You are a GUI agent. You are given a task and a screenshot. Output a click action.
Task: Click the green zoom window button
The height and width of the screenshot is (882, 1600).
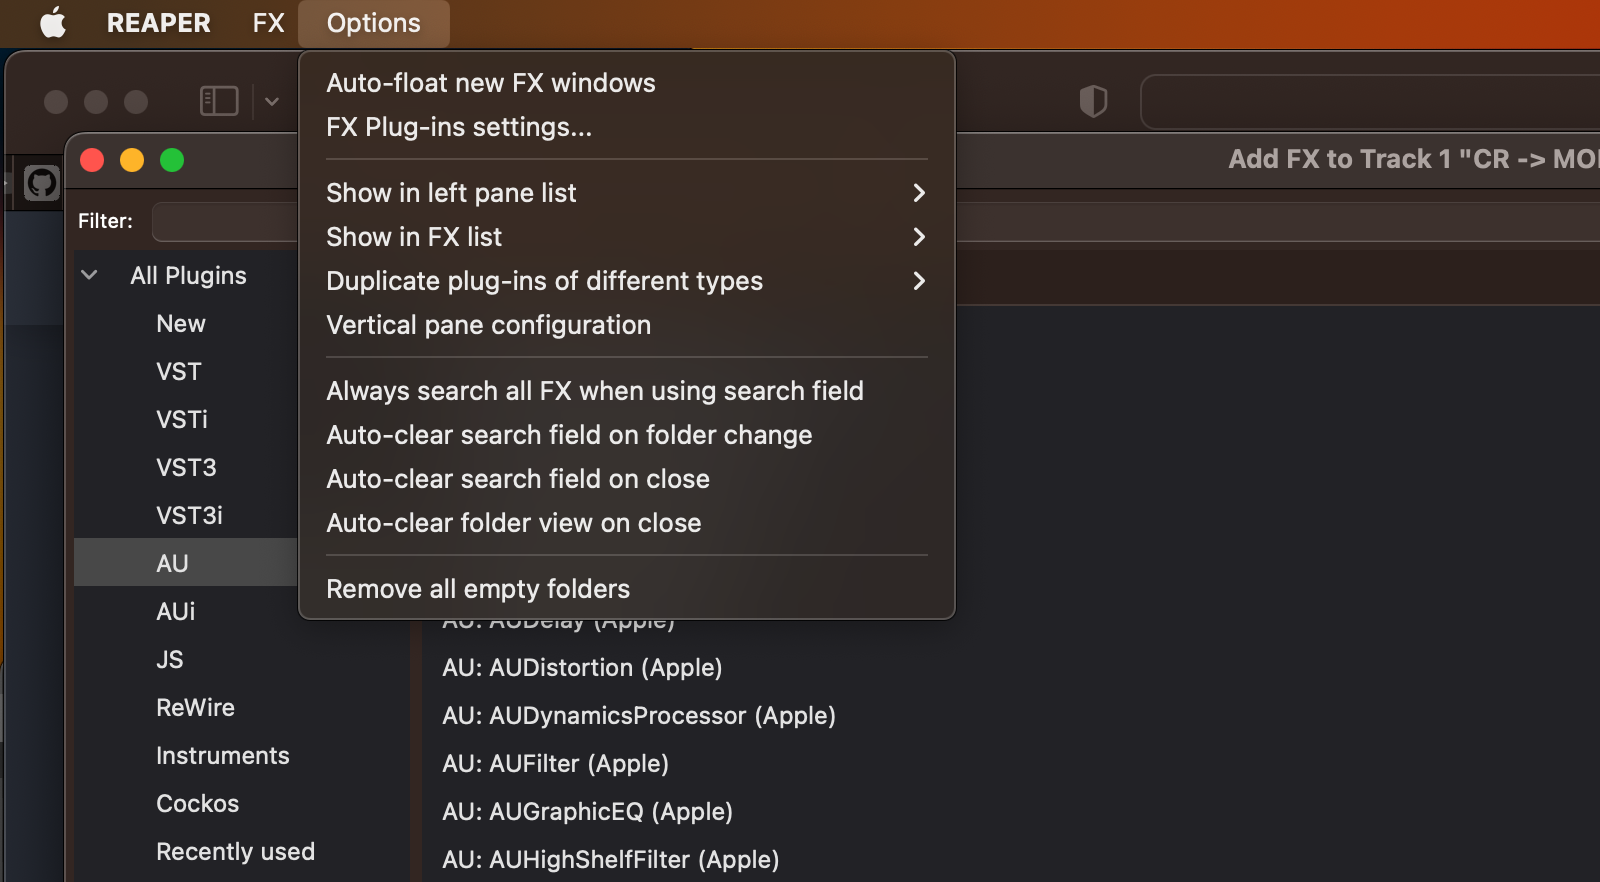click(172, 160)
